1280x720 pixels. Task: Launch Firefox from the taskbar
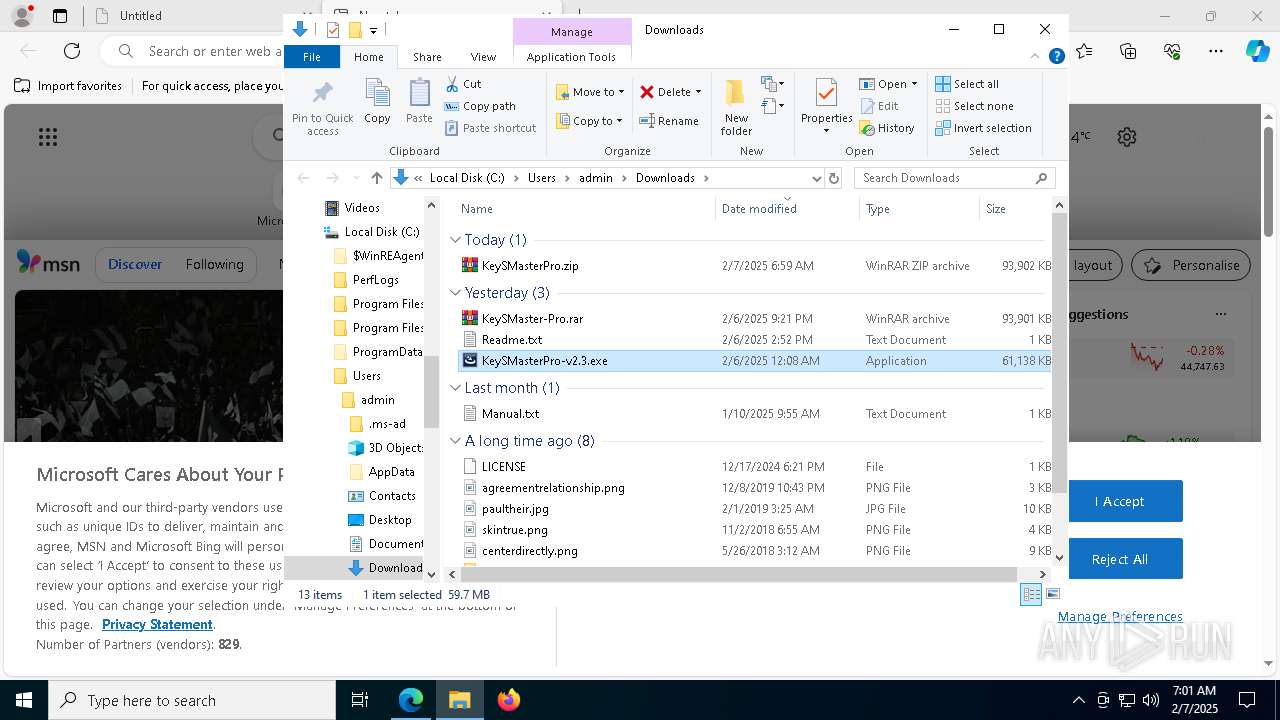coord(509,700)
